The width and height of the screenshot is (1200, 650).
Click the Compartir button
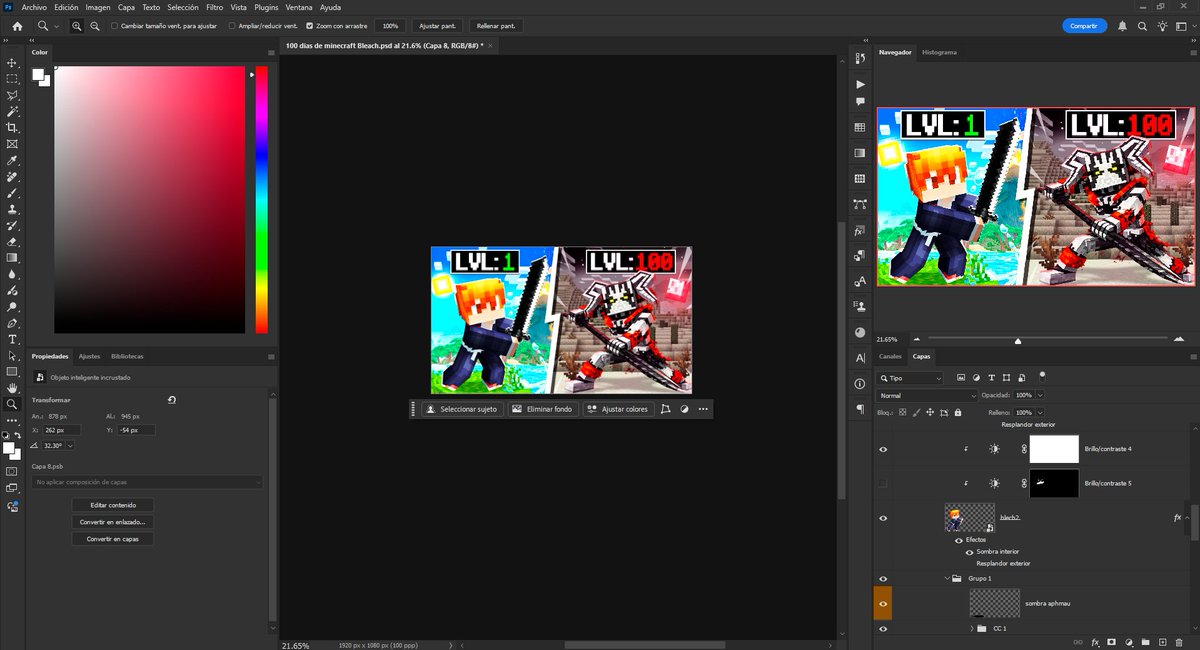point(1084,26)
